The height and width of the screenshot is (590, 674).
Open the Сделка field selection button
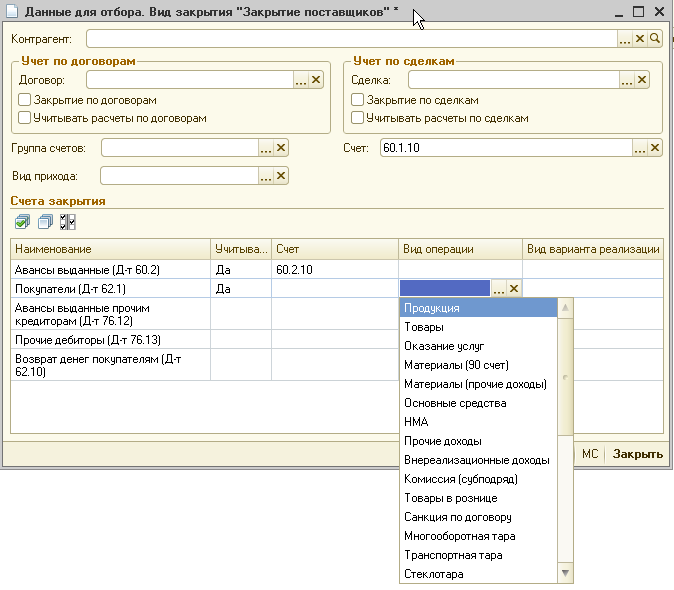(627, 81)
